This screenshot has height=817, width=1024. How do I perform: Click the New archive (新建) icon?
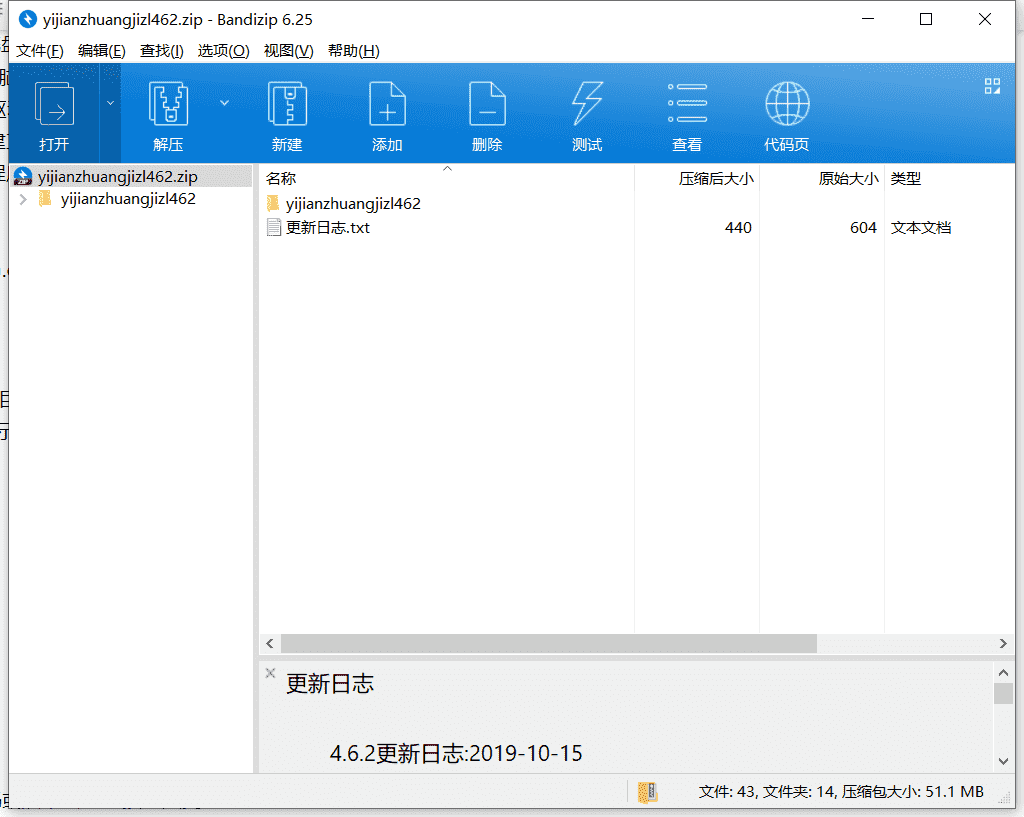[x=287, y=104]
